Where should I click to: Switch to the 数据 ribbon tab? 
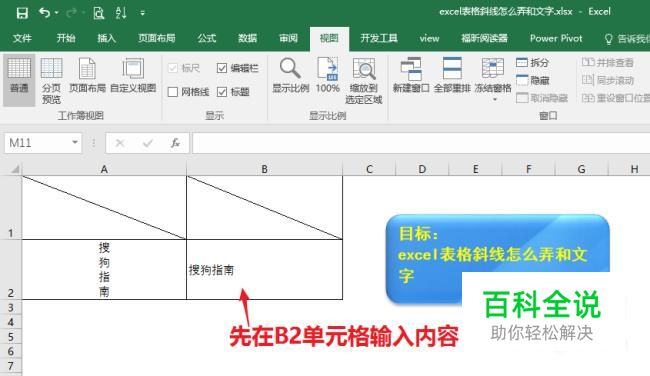(x=247, y=38)
